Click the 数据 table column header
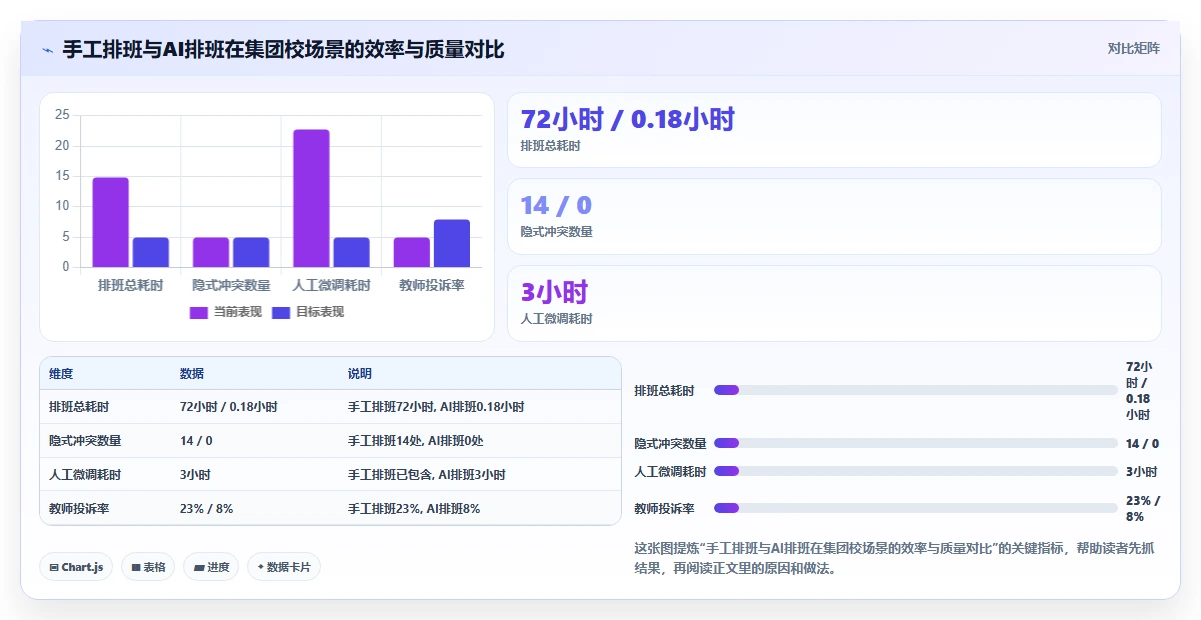Viewport: 1201px width, 620px height. tap(192, 374)
